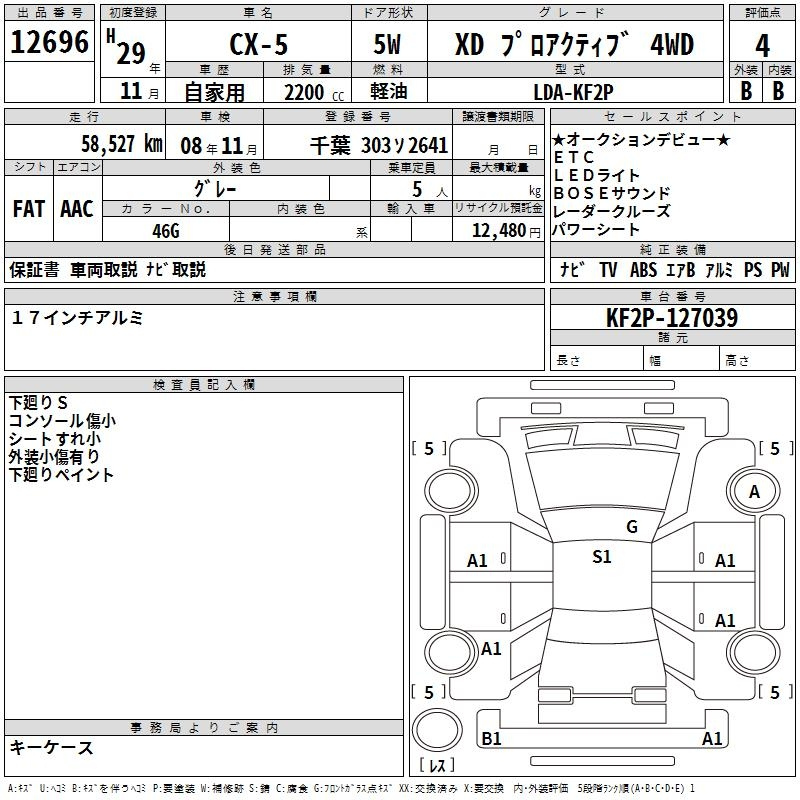Select the B grade under 外装
The image size is (800, 800).
tap(746, 91)
